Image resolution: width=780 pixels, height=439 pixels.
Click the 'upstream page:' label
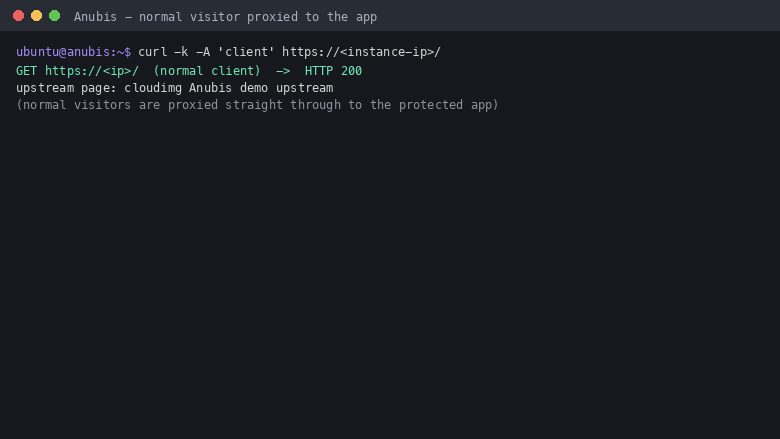[x=66, y=88]
